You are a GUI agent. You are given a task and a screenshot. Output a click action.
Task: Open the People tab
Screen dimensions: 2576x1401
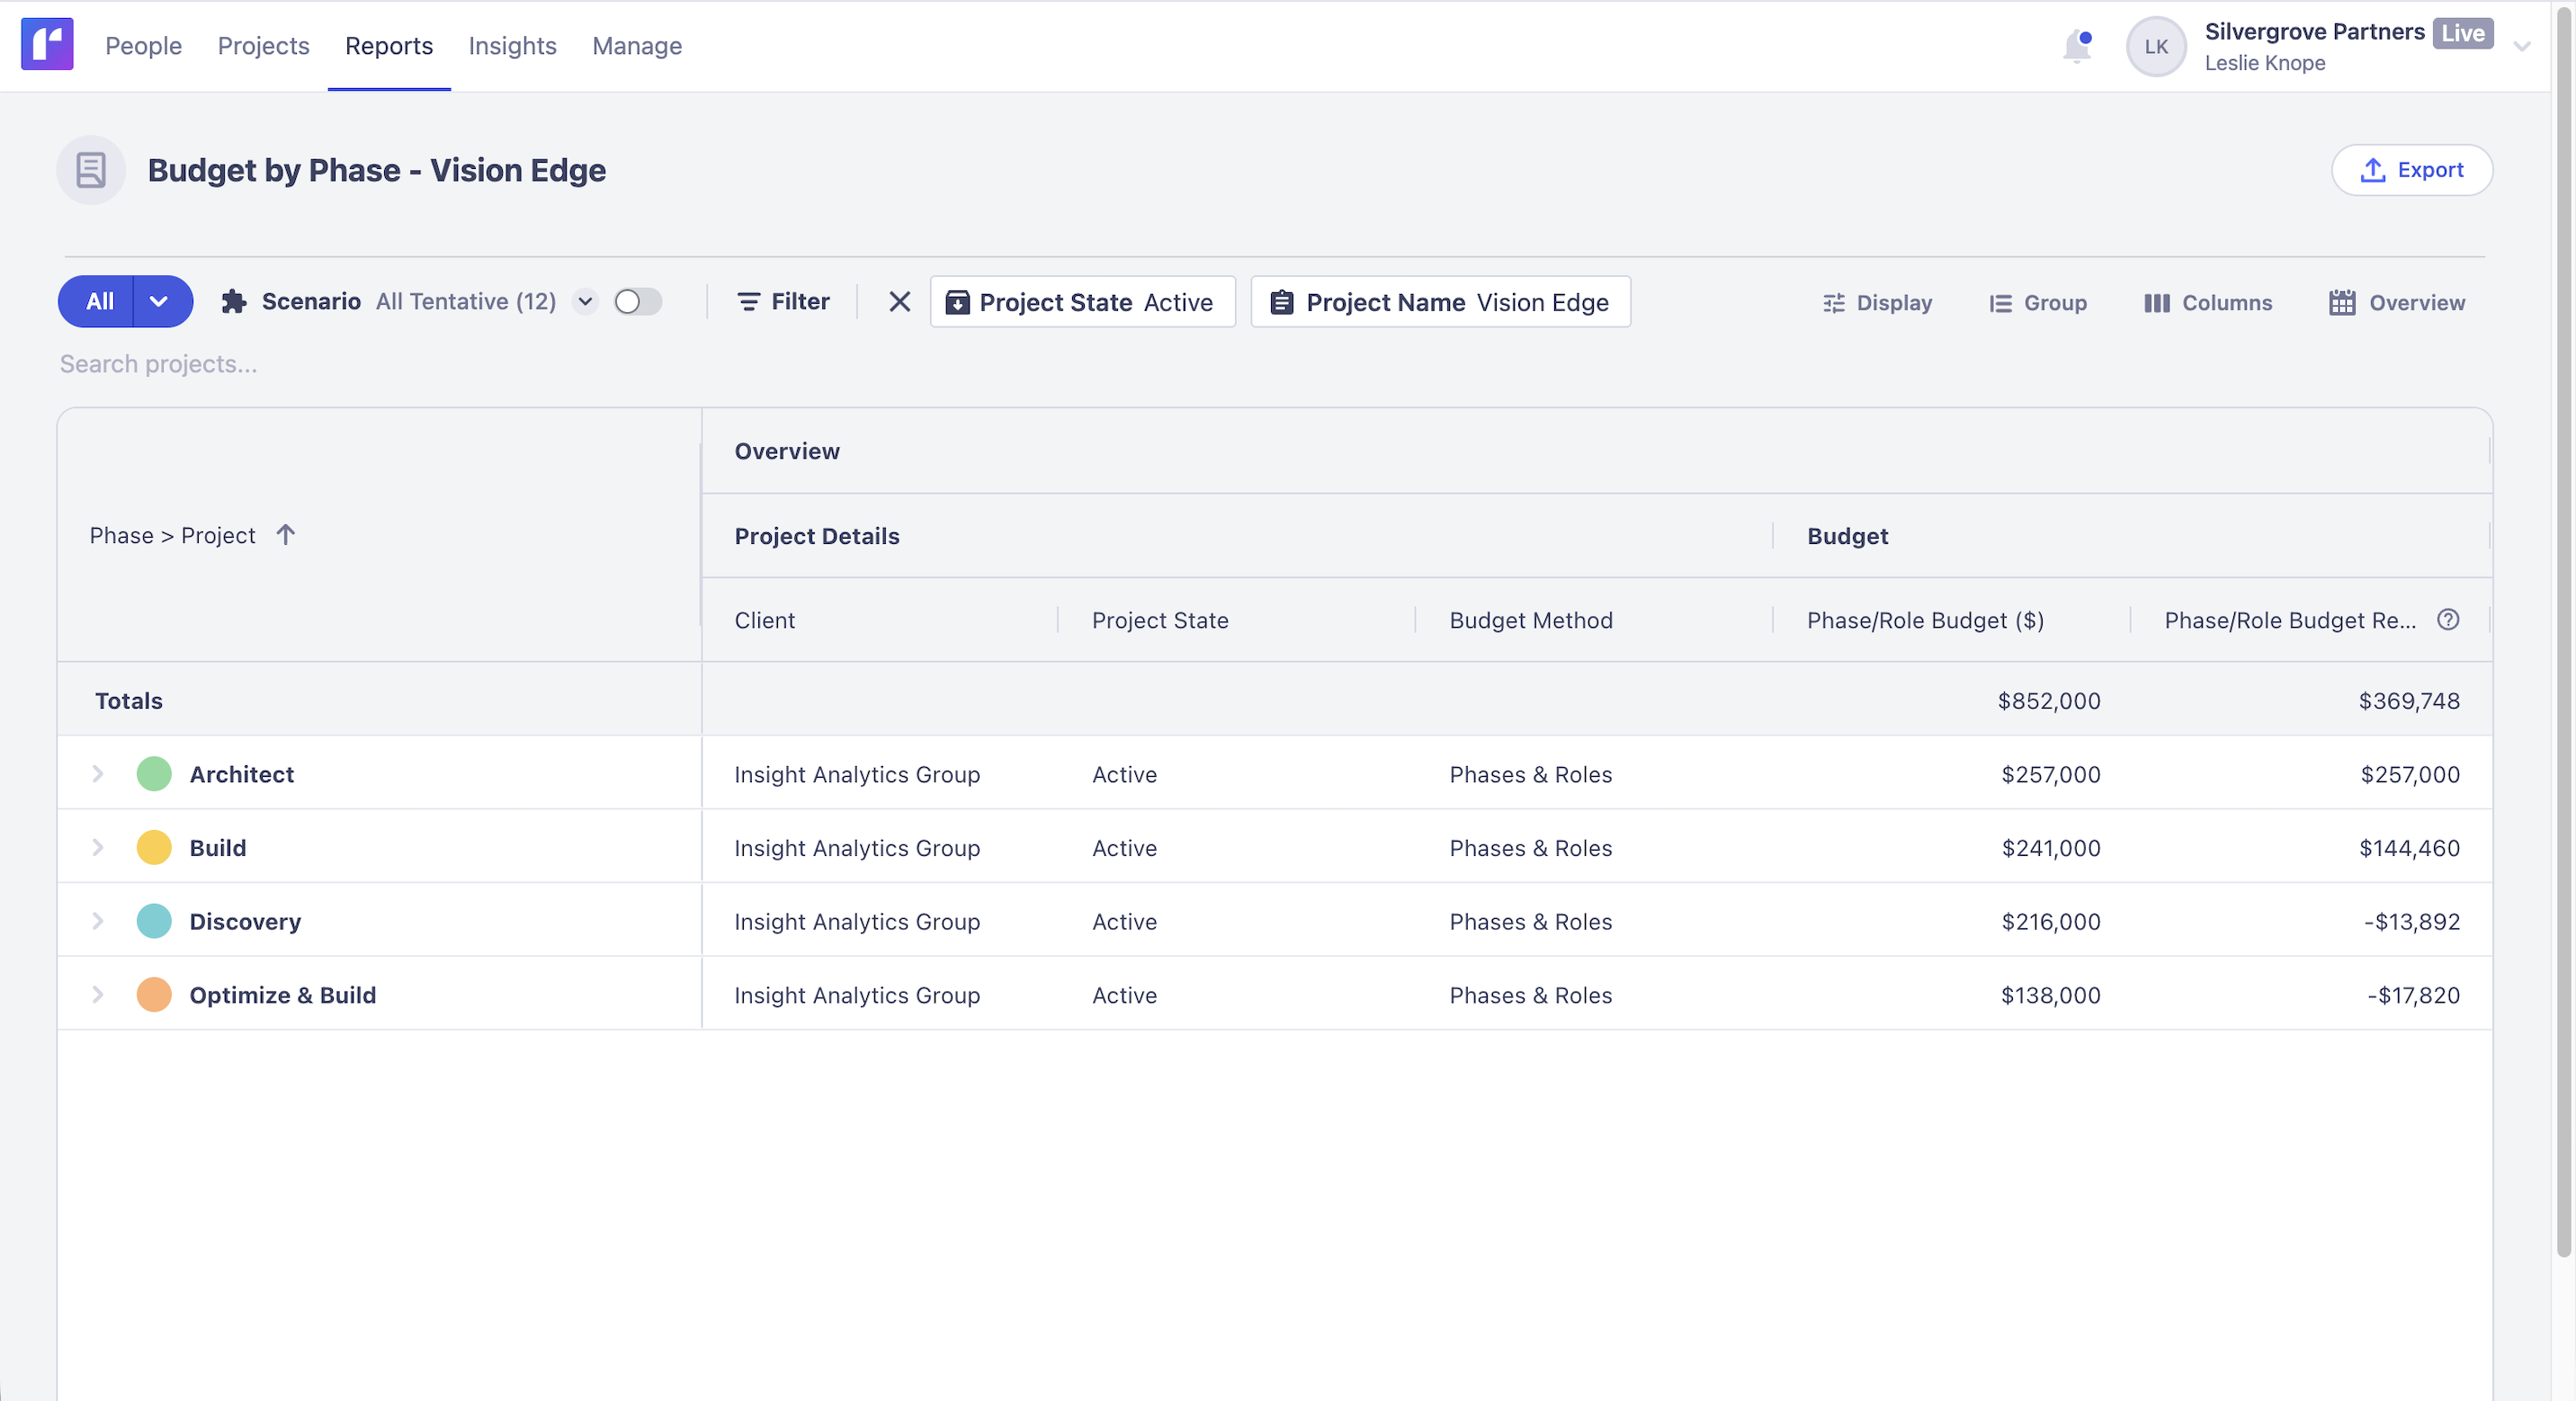(143, 46)
